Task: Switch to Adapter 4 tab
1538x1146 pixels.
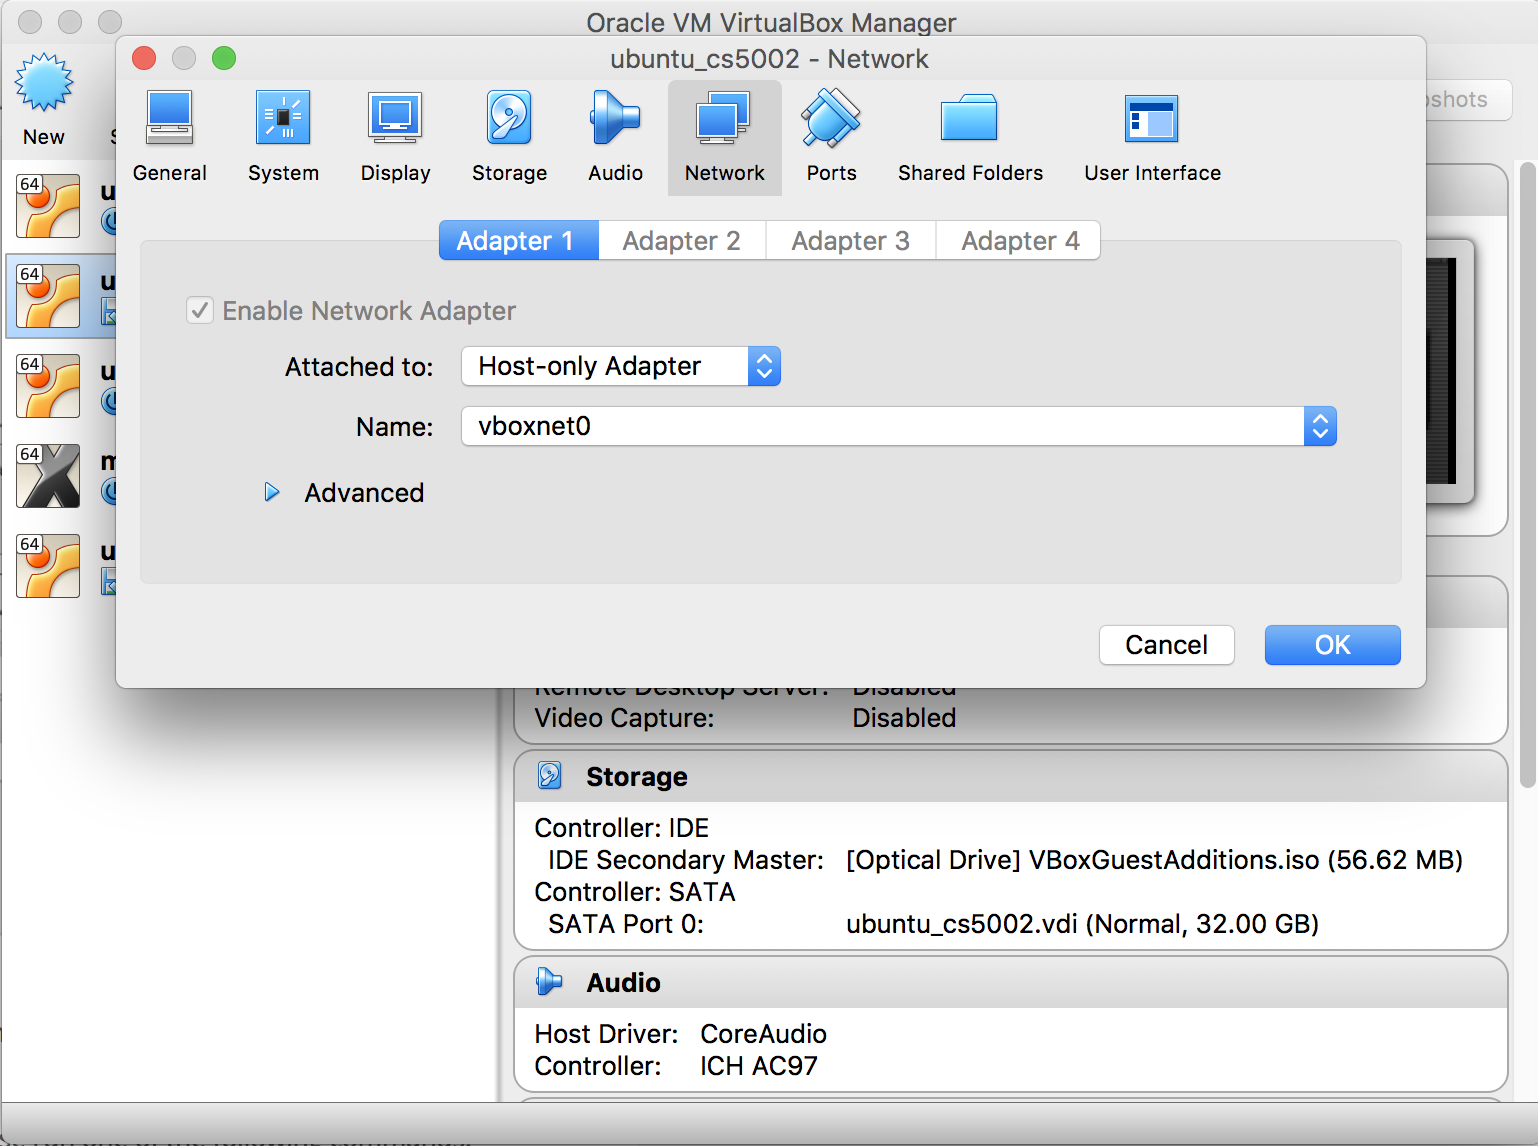Action: tap(1019, 240)
